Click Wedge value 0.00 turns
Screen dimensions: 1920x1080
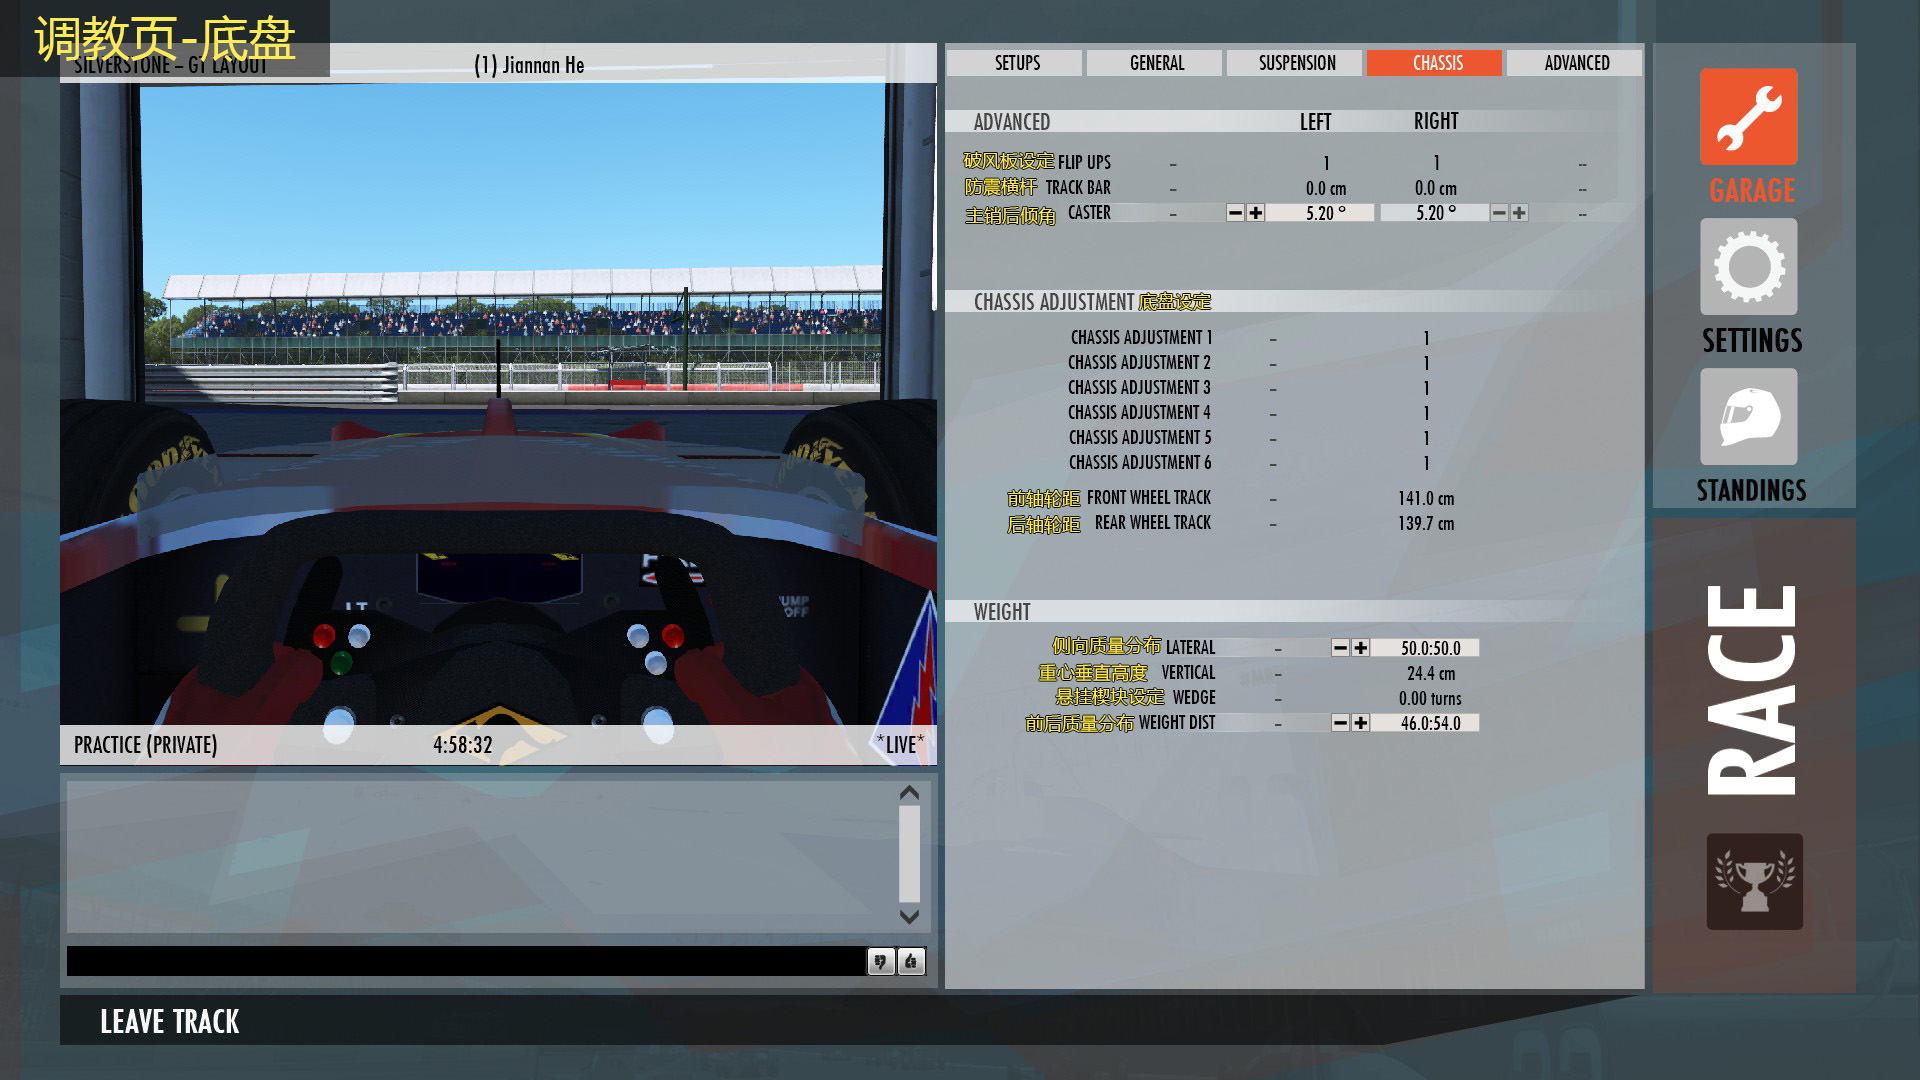click(x=1430, y=698)
